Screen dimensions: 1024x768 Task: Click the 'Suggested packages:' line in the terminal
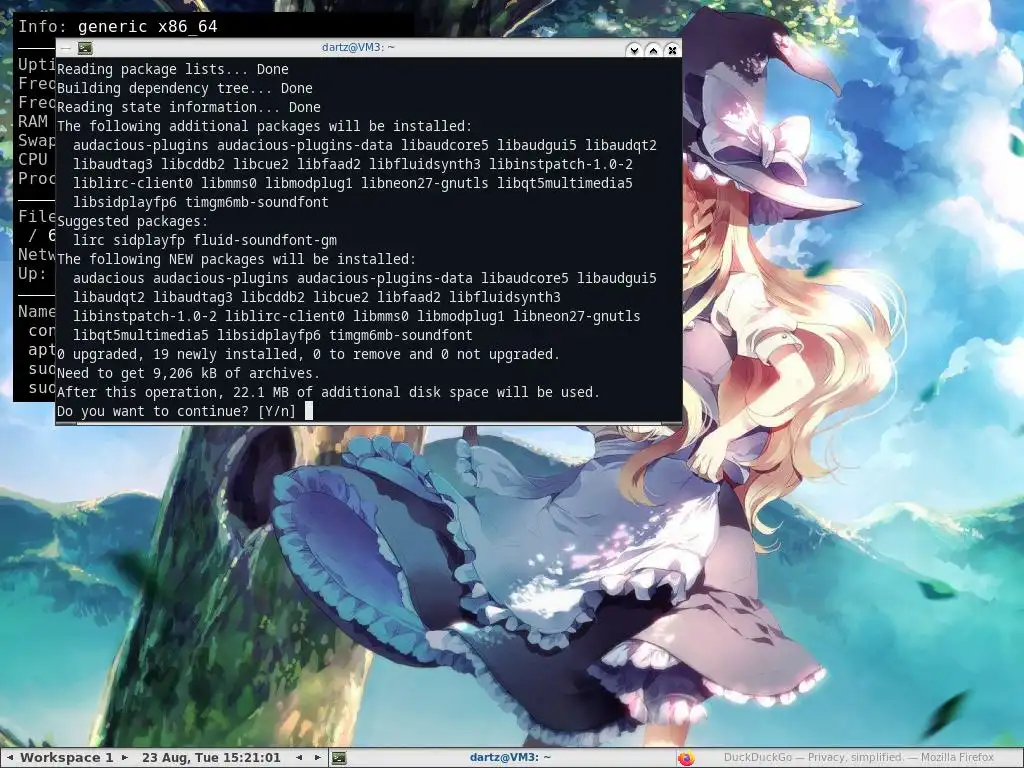pos(133,221)
